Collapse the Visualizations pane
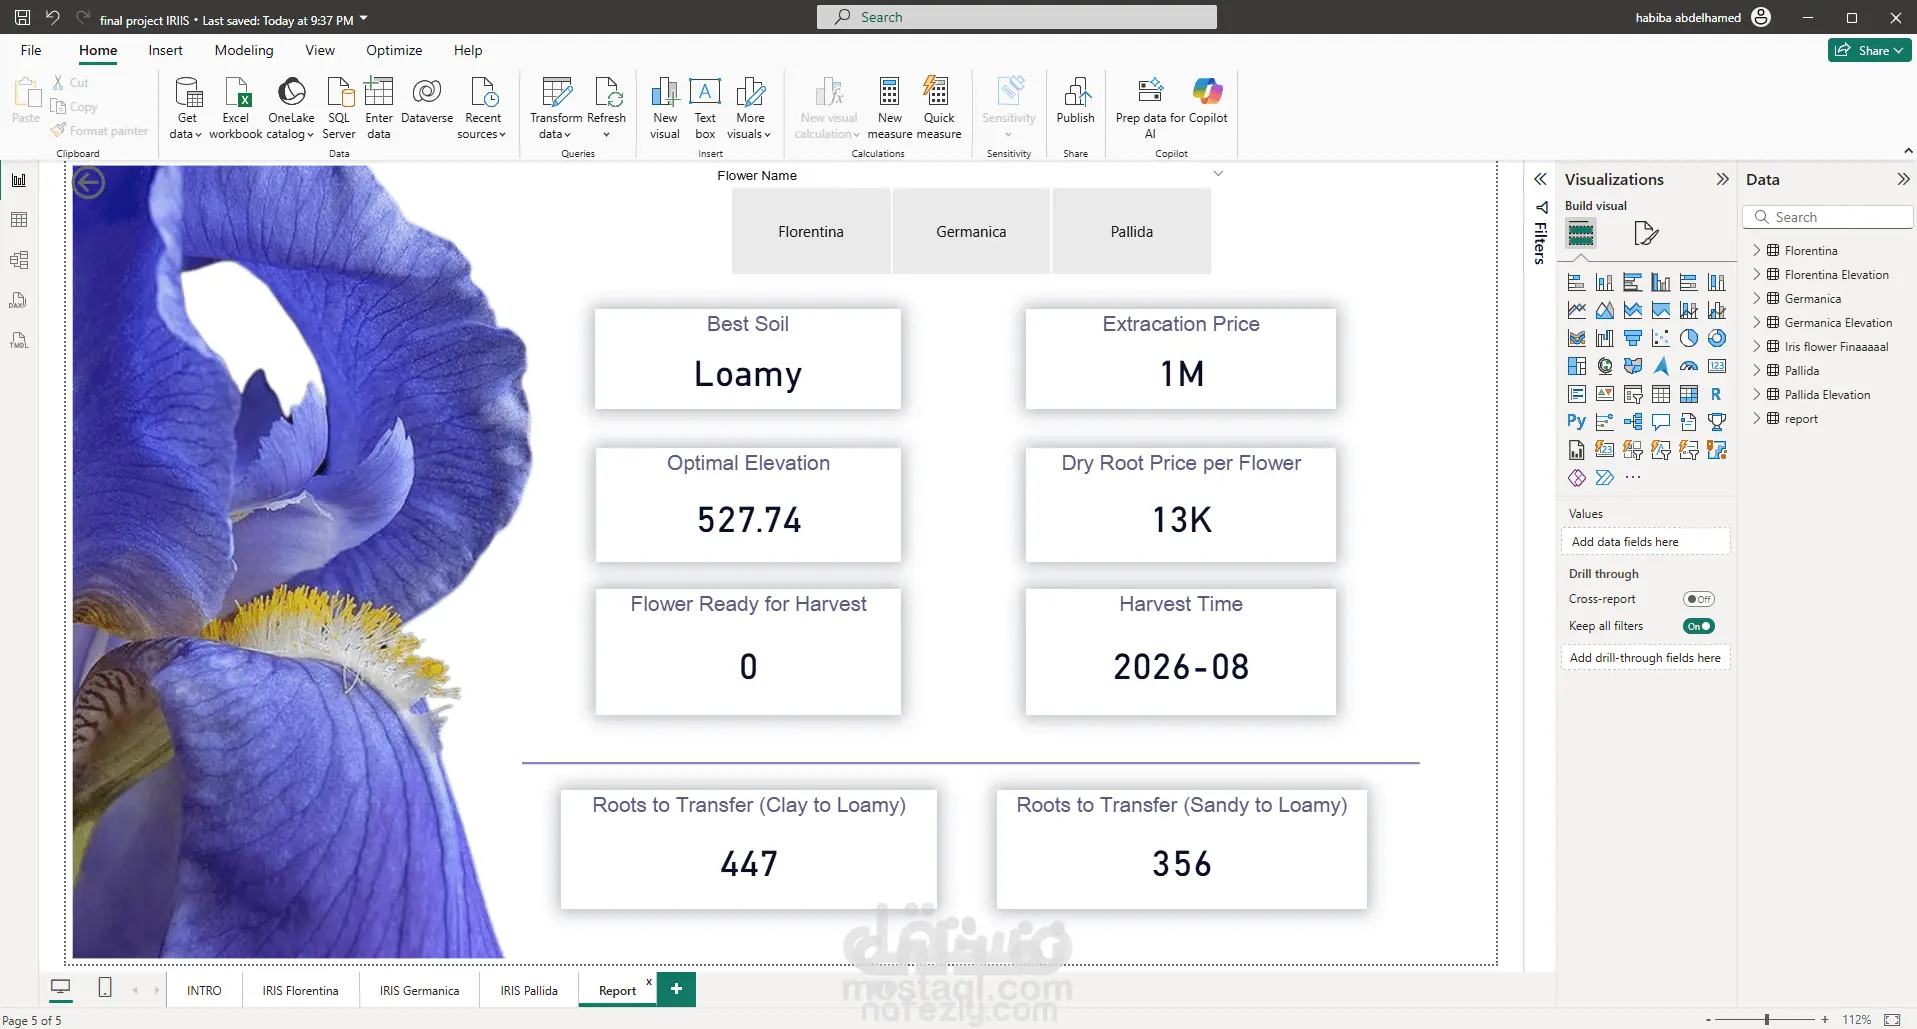The width and height of the screenshot is (1917, 1029). [x=1722, y=179]
